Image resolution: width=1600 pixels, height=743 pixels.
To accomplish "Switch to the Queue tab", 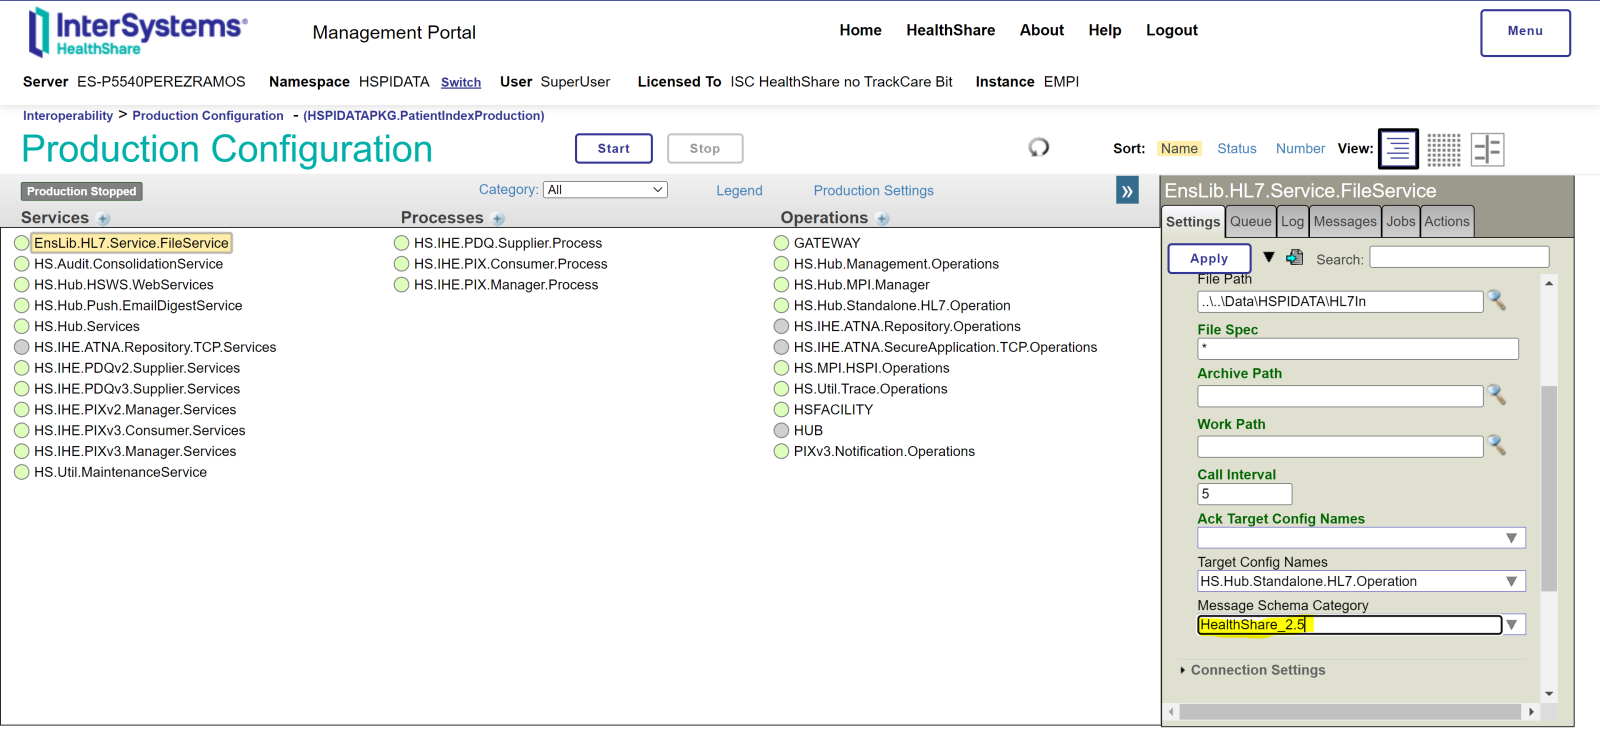I will (1250, 222).
